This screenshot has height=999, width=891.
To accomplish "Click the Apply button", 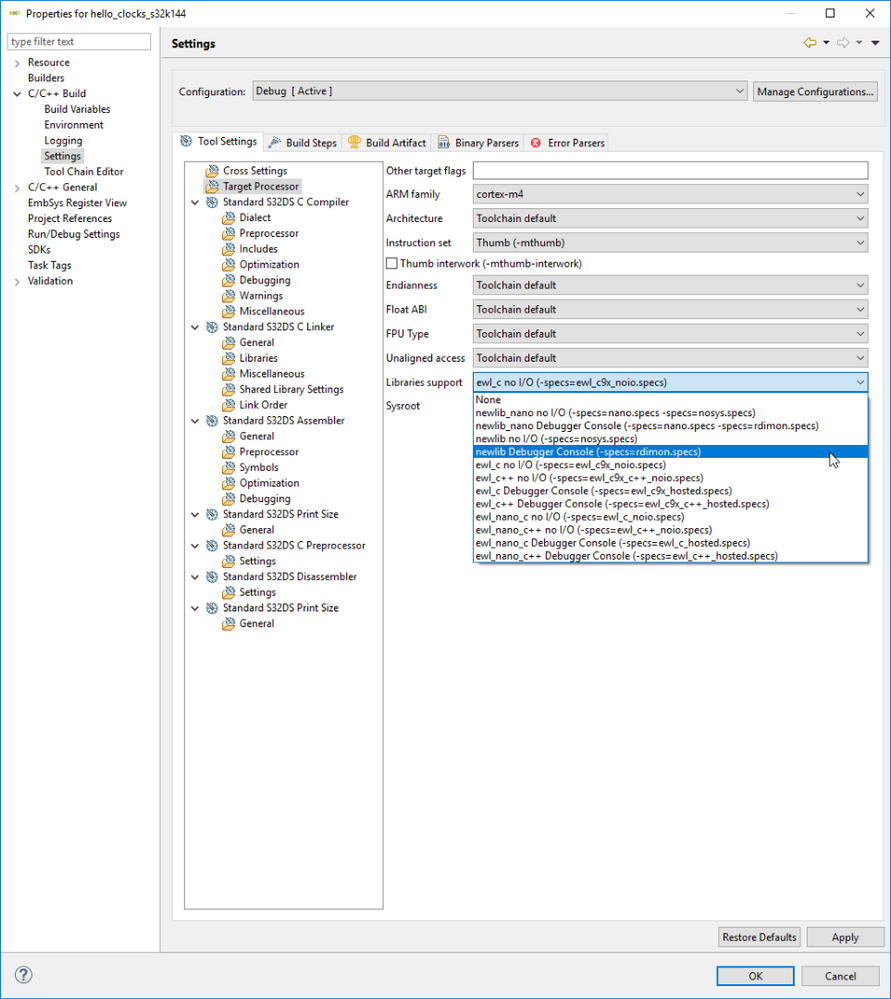I will tap(845, 937).
